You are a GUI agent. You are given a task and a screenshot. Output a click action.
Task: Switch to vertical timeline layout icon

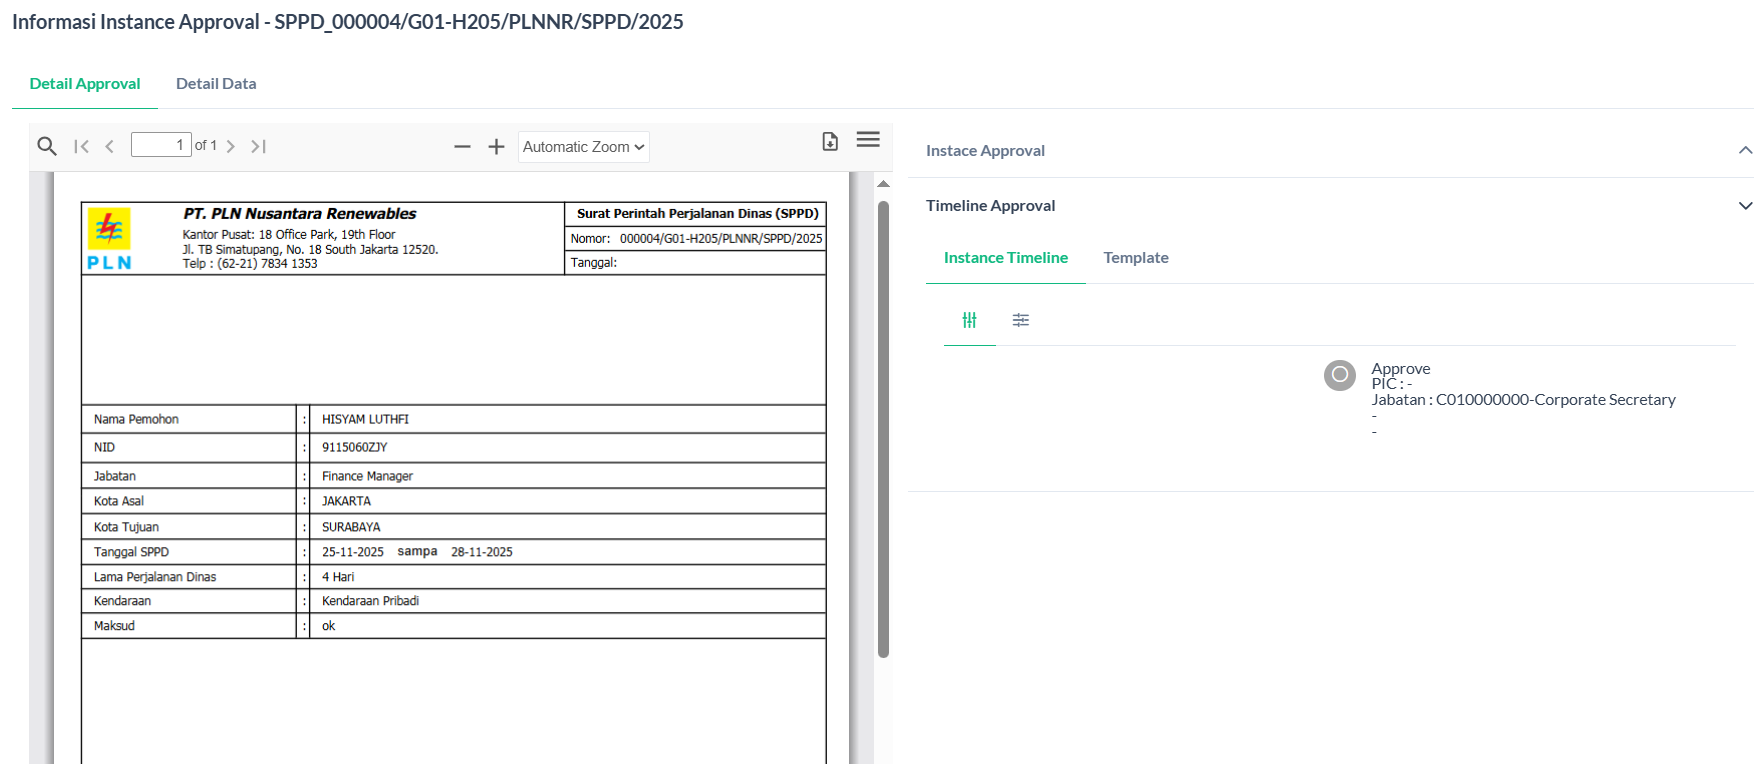(x=969, y=320)
